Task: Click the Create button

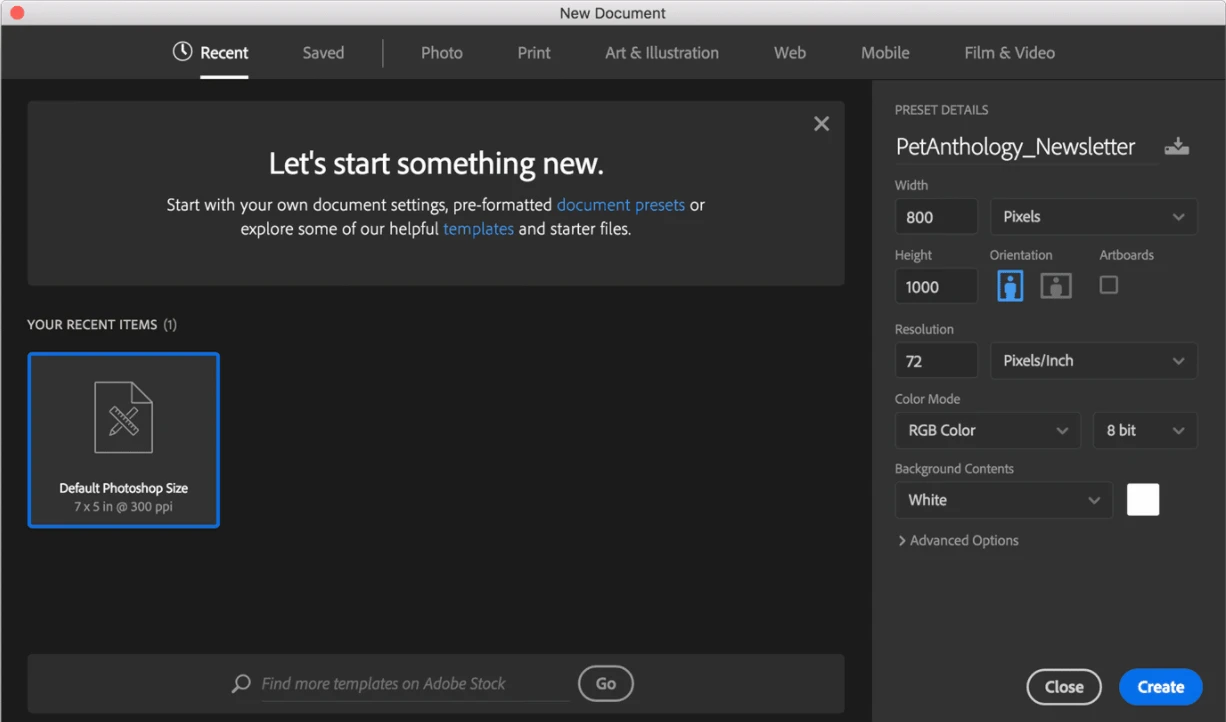Action: pos(1160,687)
